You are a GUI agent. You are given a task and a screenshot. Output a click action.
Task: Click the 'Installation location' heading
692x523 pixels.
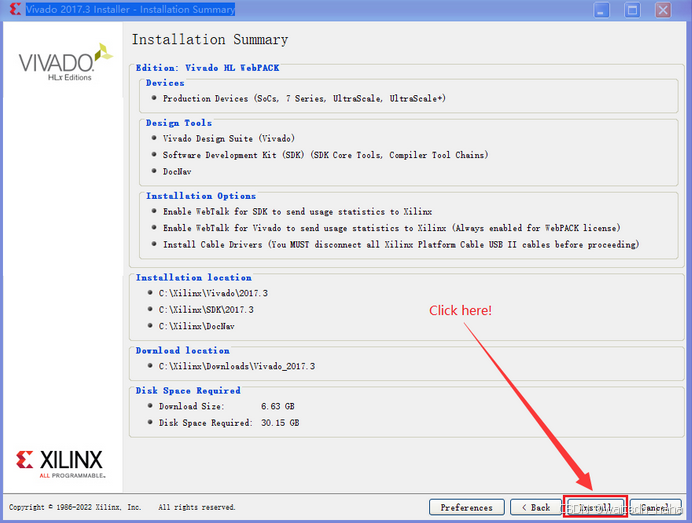[x=194, y=278]
